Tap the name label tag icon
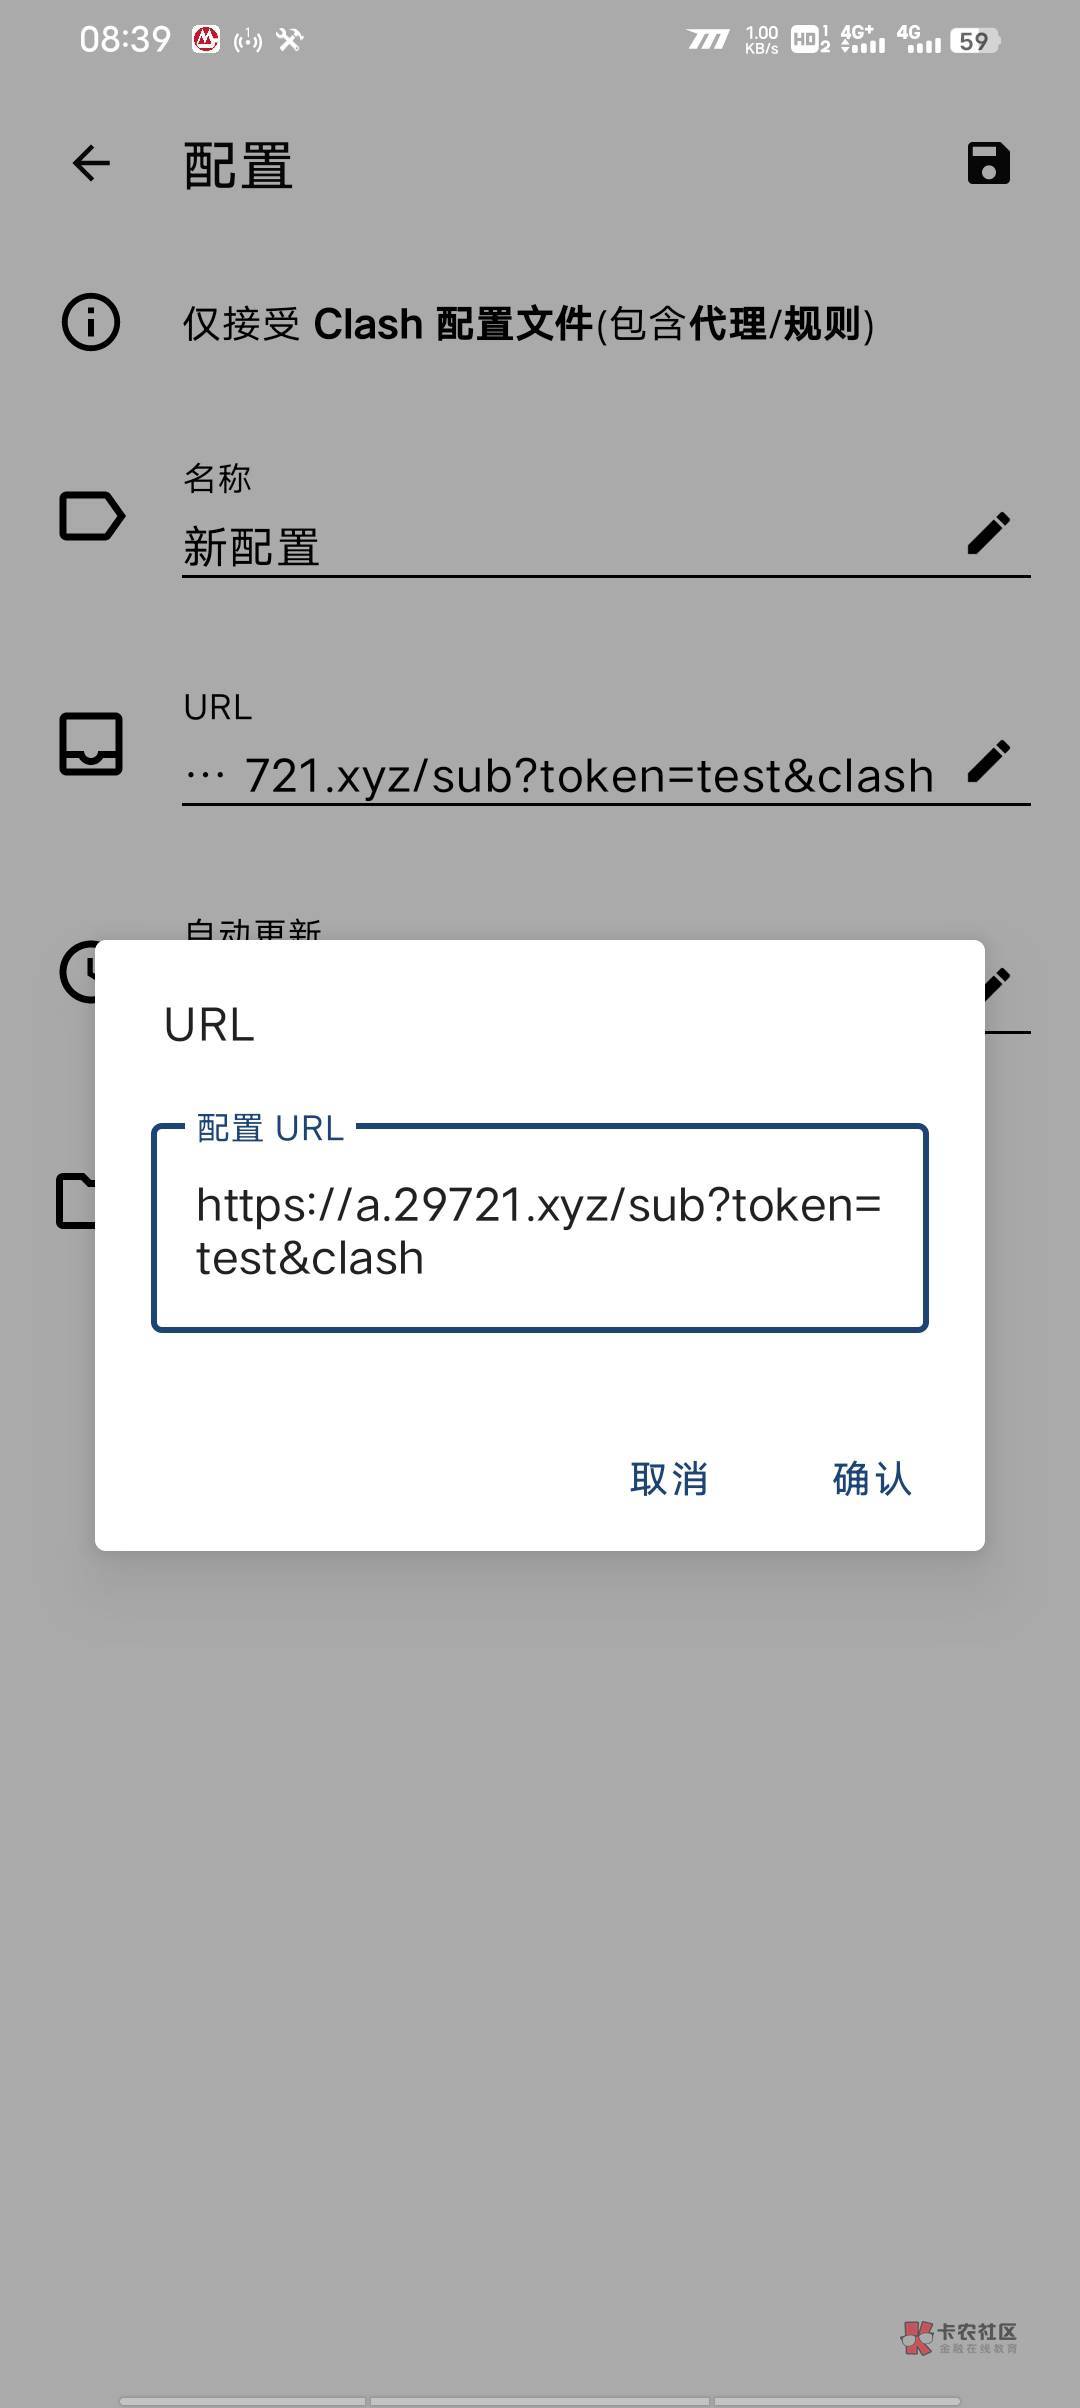This screenshot has width=1080, height=2408. pos(92,516)
